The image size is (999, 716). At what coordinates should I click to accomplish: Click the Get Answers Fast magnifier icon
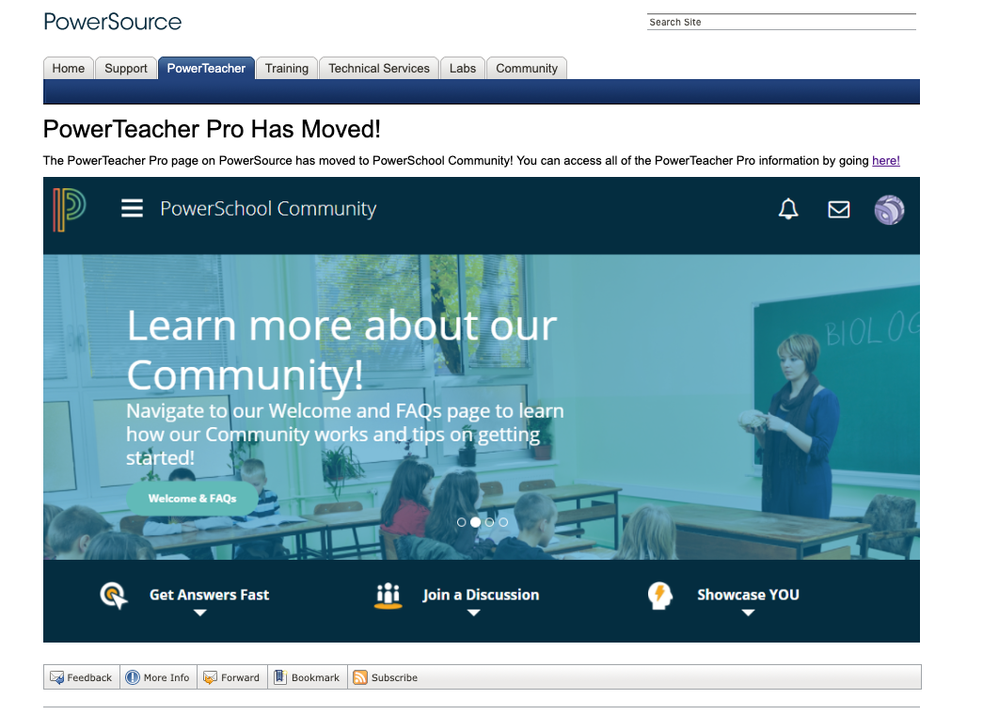(114, 596)
